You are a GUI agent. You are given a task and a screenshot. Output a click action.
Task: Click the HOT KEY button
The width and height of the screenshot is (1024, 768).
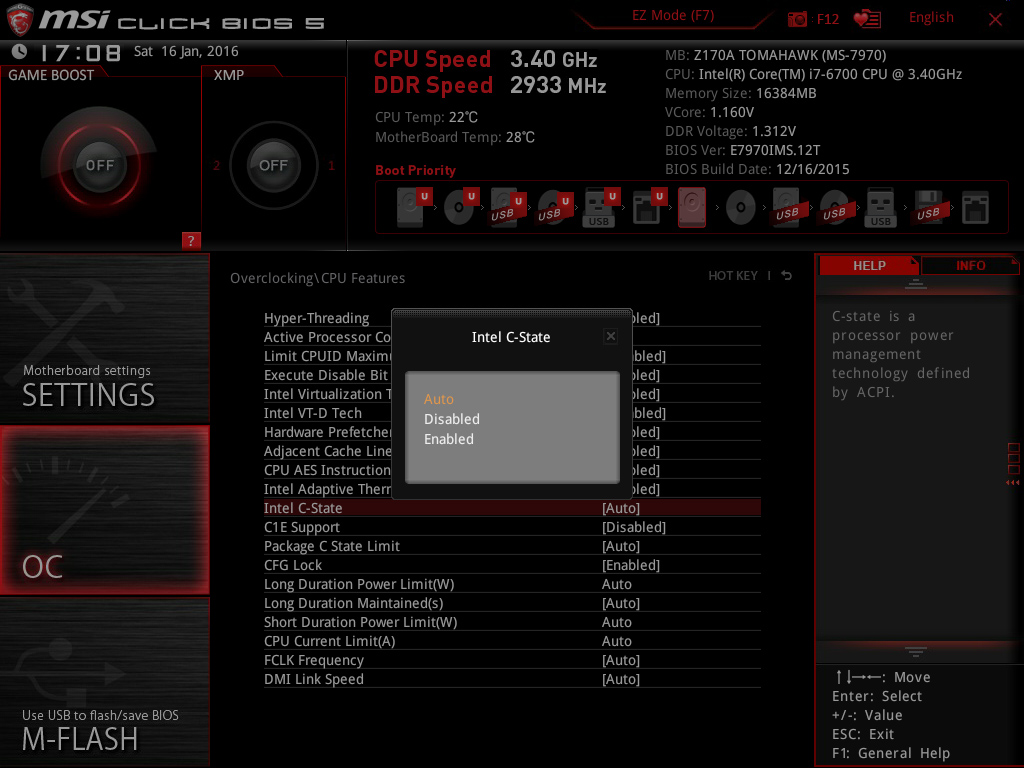[733, 276]
